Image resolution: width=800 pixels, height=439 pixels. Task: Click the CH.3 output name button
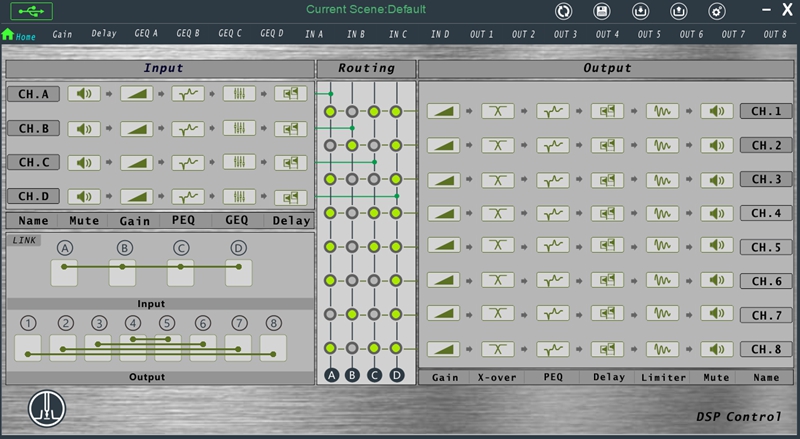tap(766, 179)
